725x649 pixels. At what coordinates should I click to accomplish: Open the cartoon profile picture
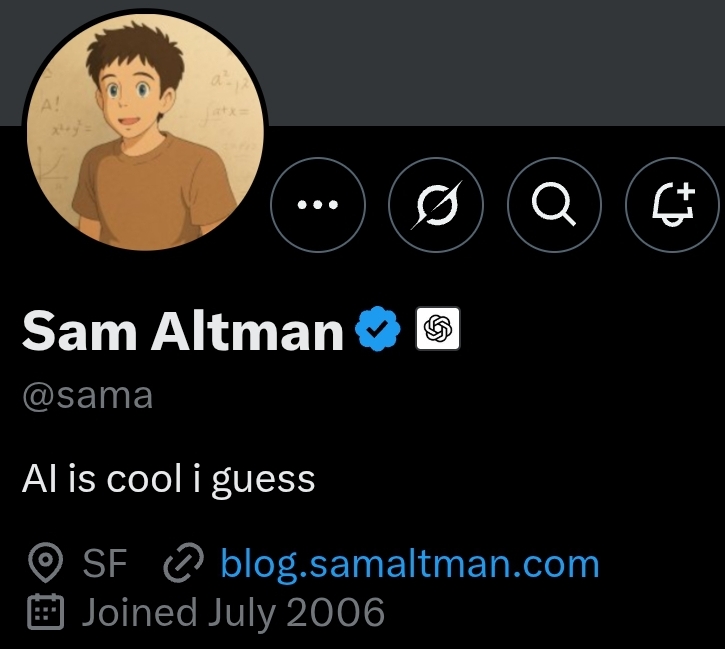(x=145, y=133)
